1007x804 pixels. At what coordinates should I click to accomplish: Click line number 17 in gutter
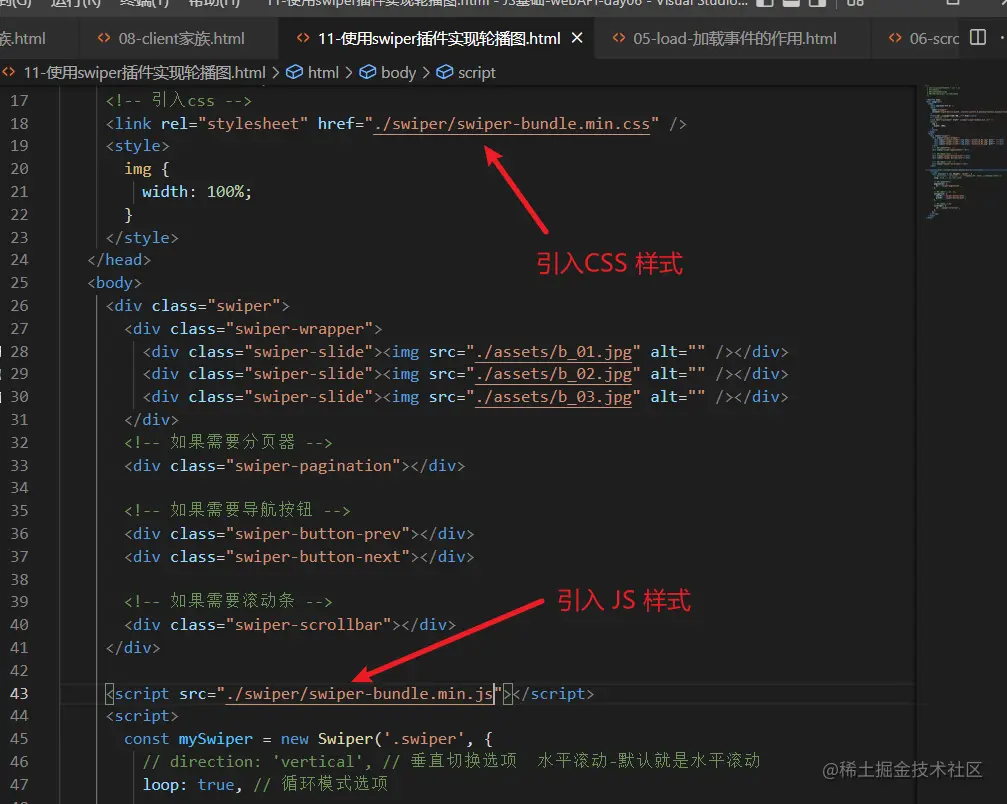tap(19, 101)
